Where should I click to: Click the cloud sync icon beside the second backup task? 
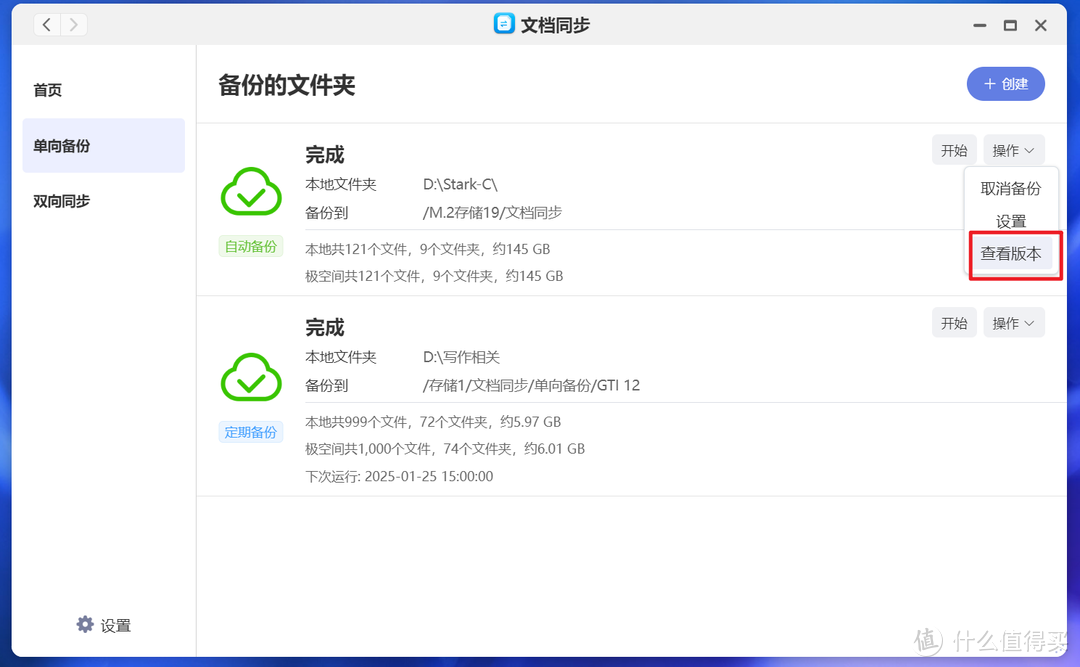click(251, 377)
